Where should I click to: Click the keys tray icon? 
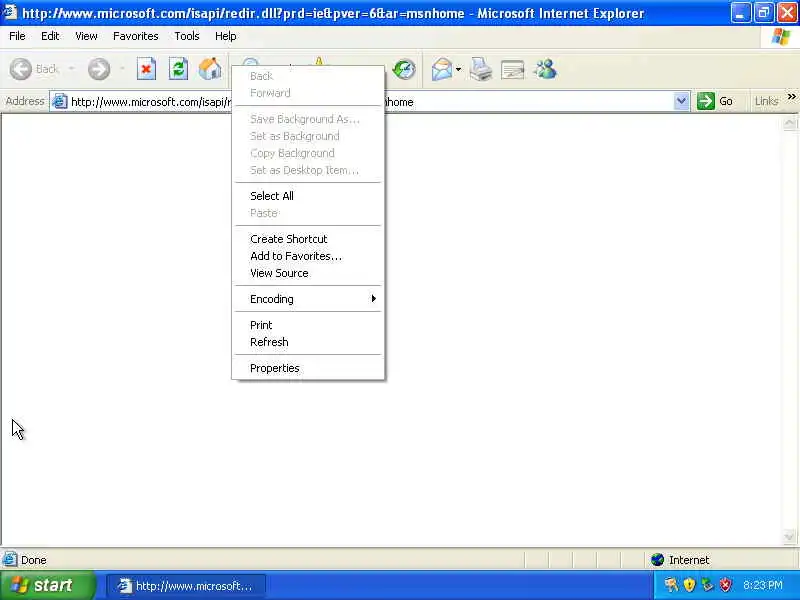pos(671,585)
